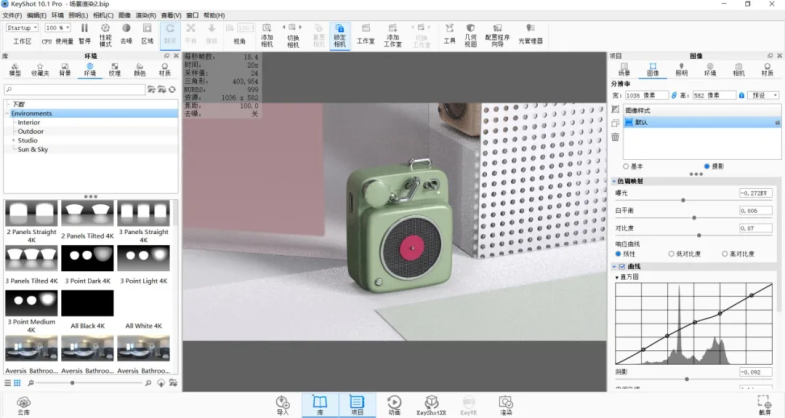Image resolution: width=785 pixels, height=418 pixels.
Task: Click the Exposure slider handle
Action: tap(683, 200)
